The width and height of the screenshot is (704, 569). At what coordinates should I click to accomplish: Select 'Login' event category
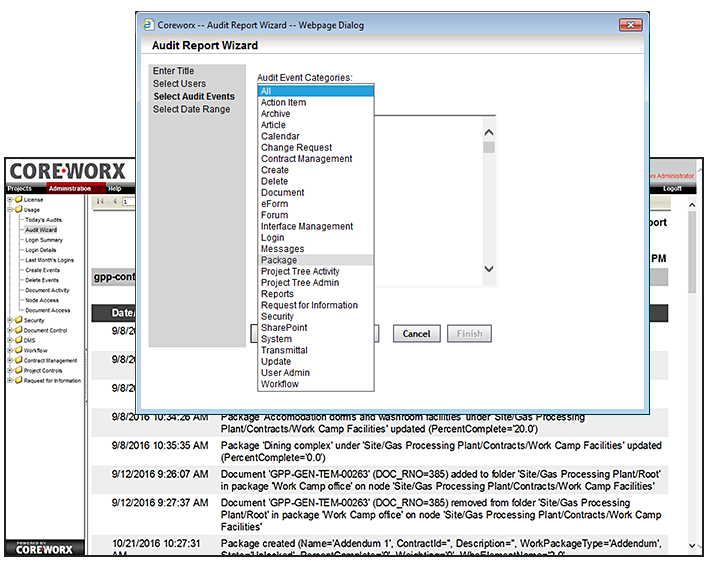tap(315, 238)
